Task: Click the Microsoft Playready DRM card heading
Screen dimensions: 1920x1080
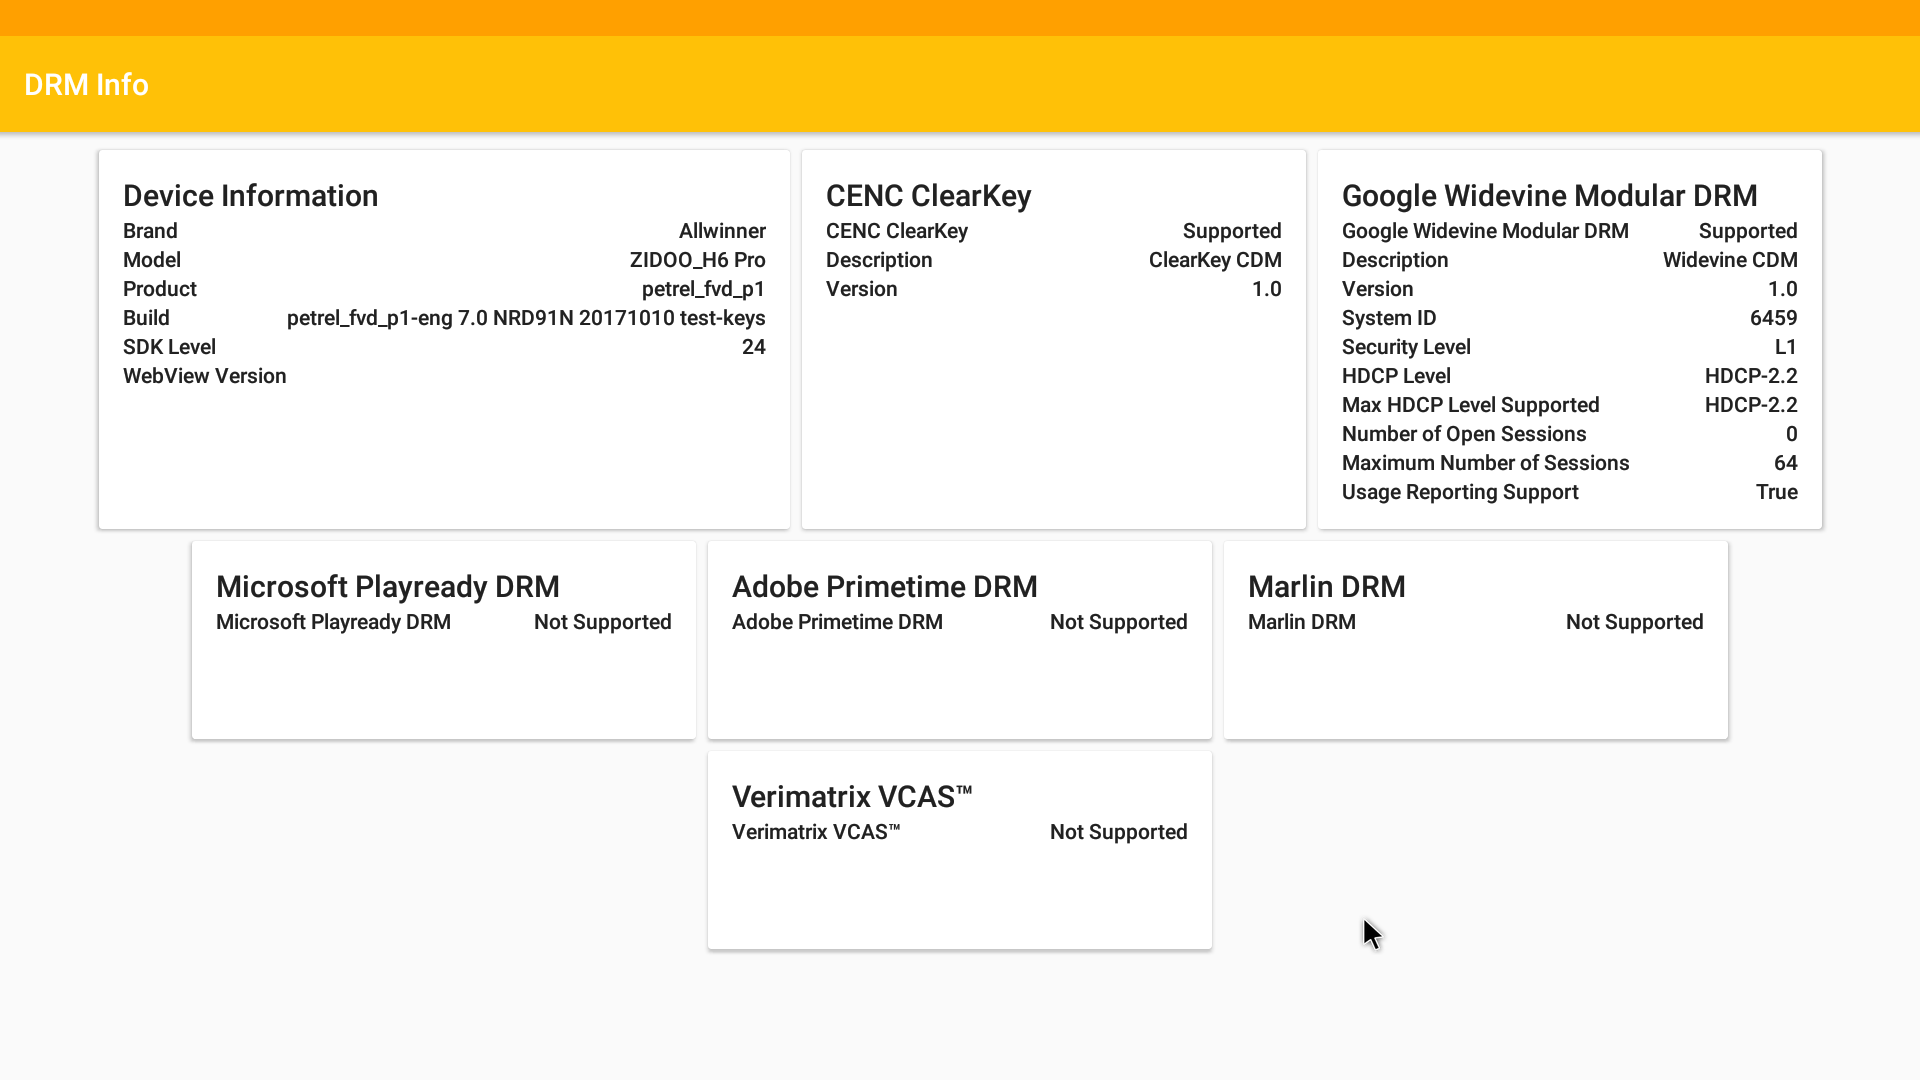Action: pos(388,587)
